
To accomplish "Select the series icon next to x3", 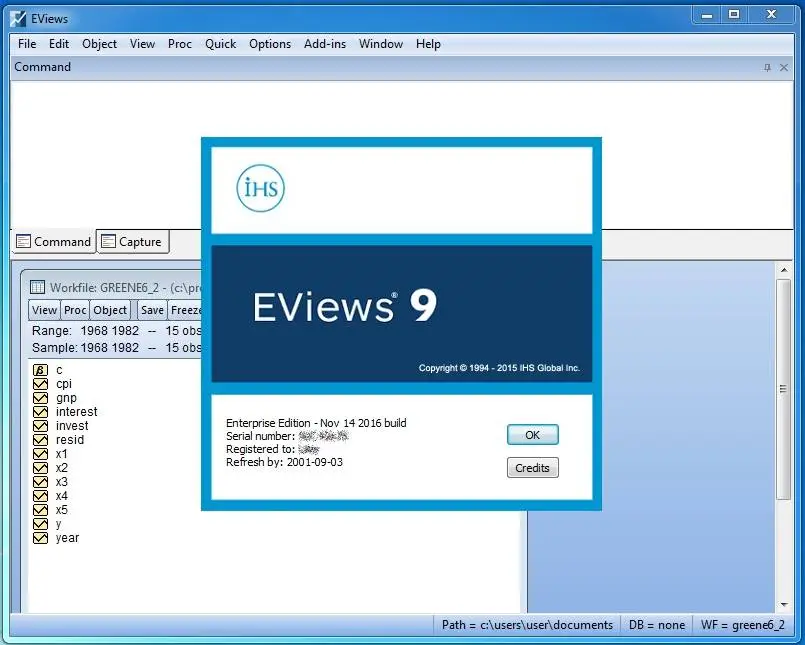I will coord(40,482).
